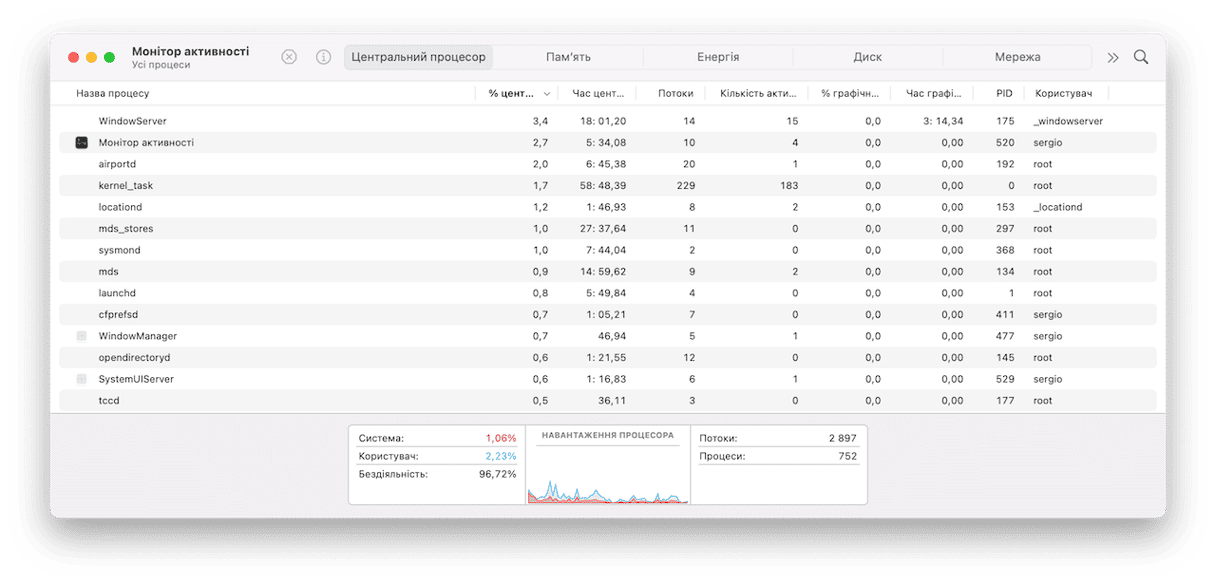Click the _windowserver user cell
Viewport: 1216px width, 584px height.
pyautogui.click(x=1068, y=121)
